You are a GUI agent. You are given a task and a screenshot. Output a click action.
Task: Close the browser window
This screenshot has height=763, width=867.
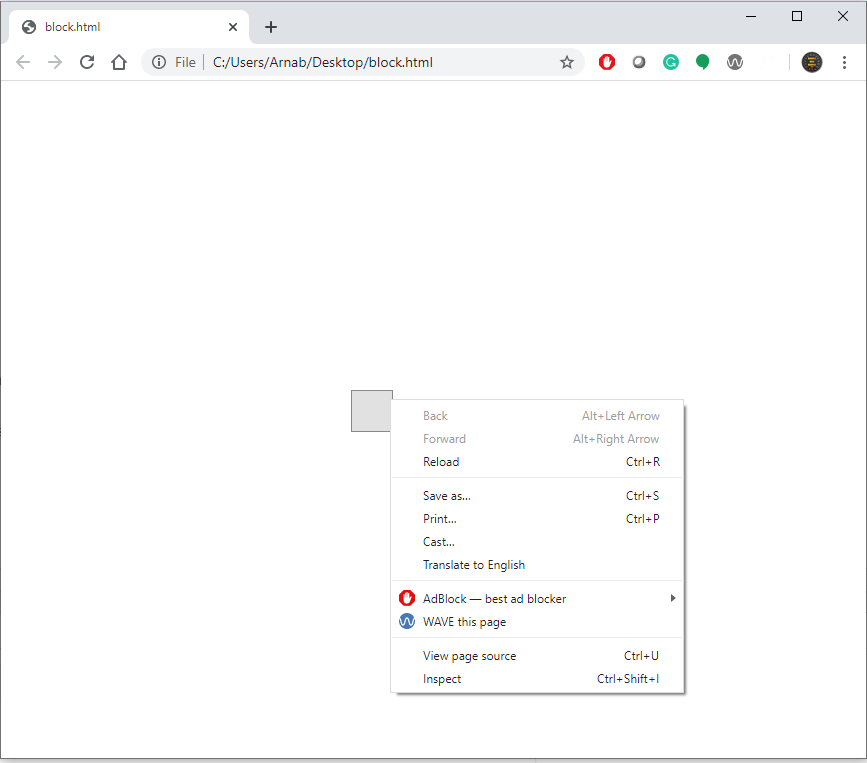coord(843,16)
